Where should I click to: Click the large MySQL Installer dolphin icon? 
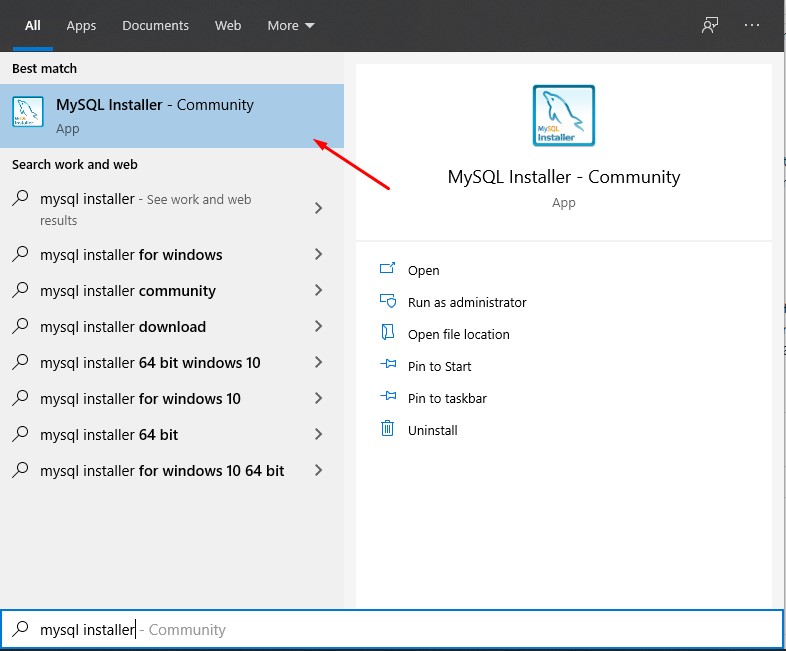tap(563, 116)
